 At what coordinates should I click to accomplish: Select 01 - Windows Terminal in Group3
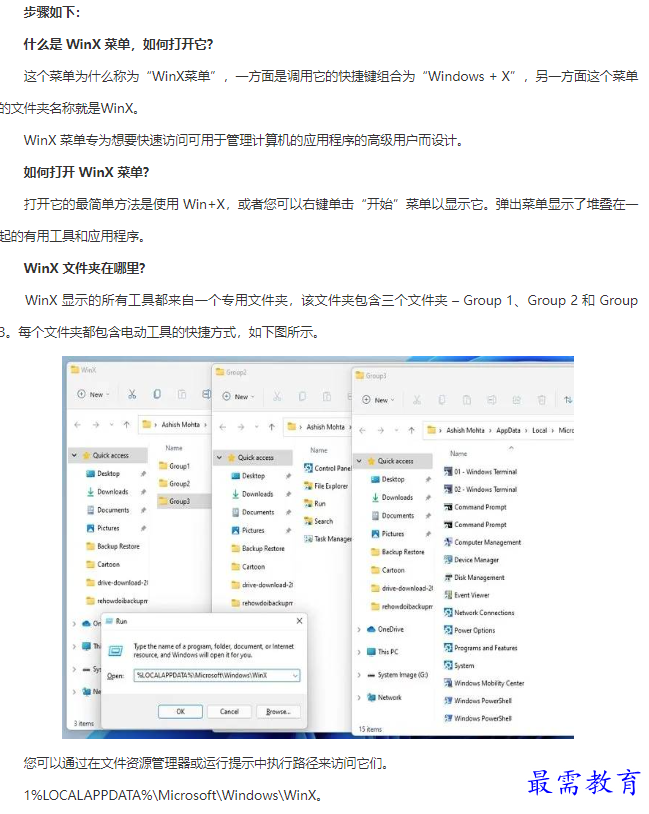click(480, 471)
